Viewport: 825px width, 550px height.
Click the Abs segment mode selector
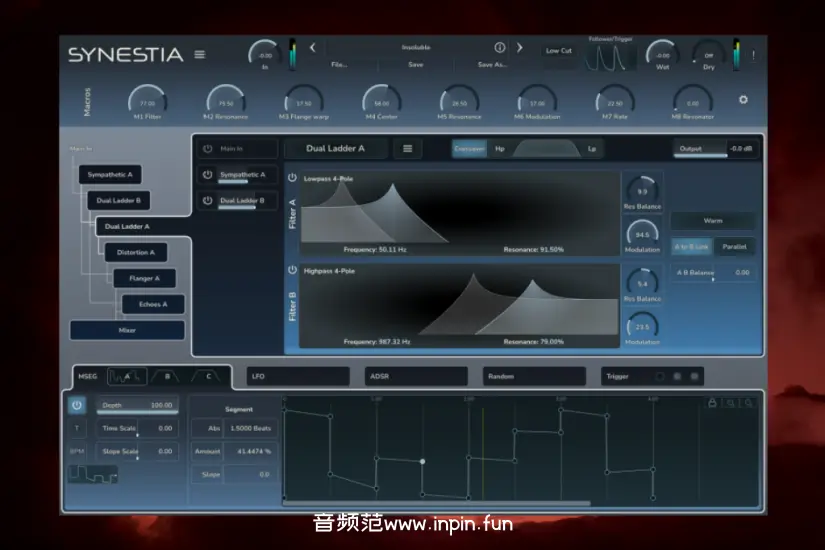coord(207,428)
